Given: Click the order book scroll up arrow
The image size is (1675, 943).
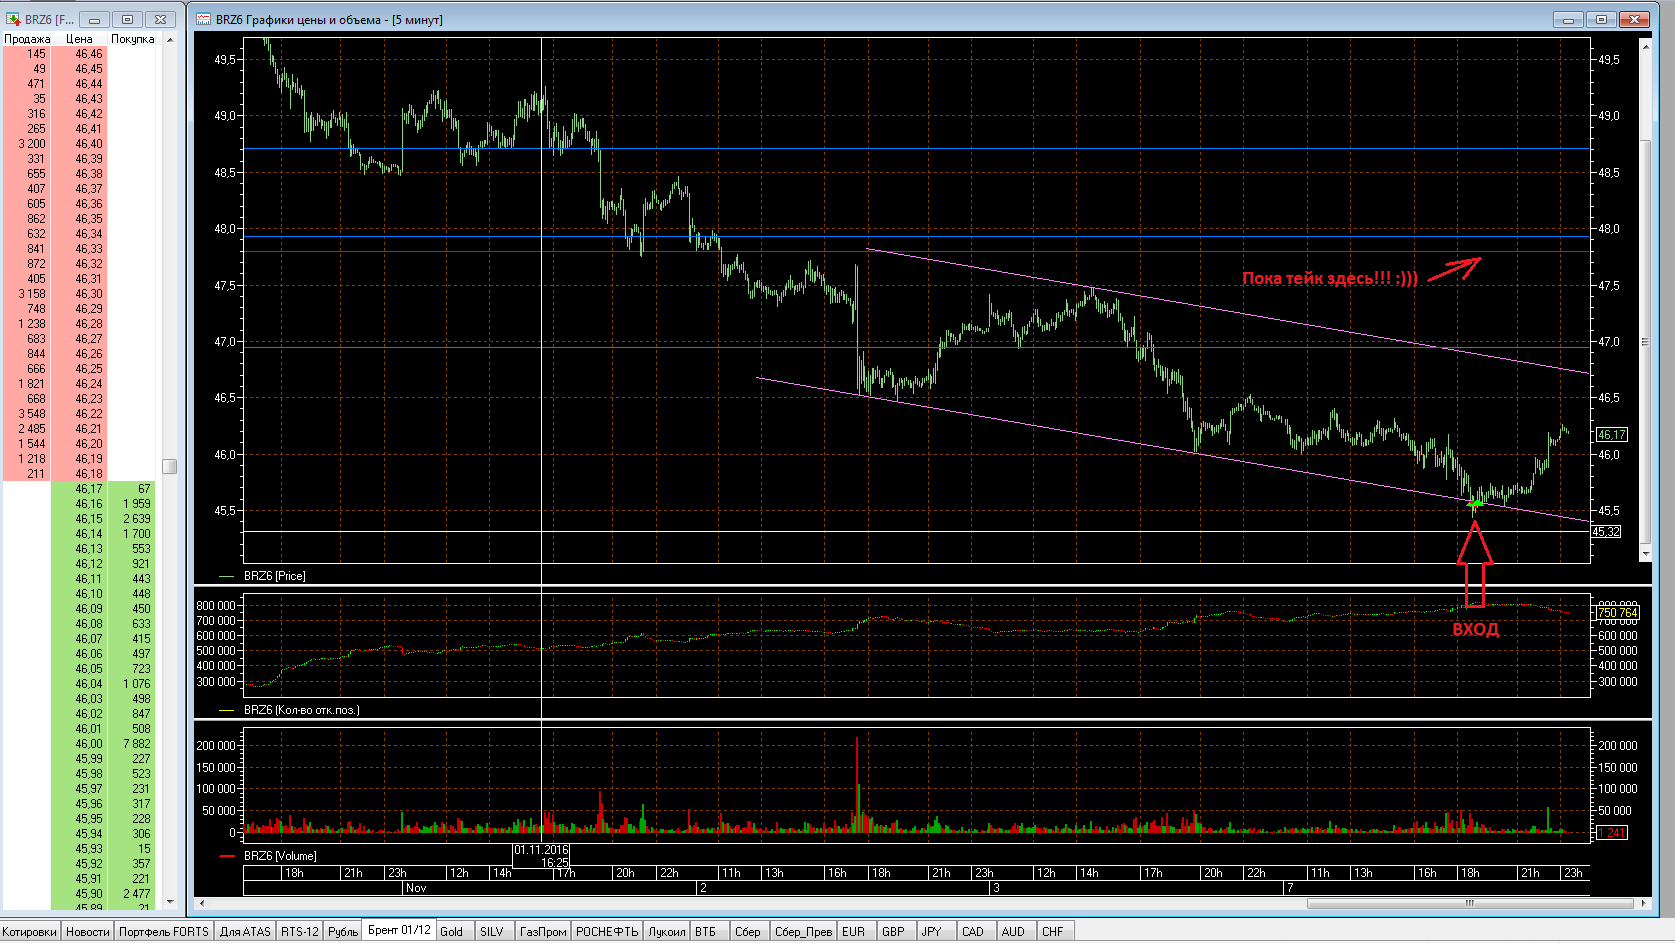Looking at the screenshot, I should 170,40.
